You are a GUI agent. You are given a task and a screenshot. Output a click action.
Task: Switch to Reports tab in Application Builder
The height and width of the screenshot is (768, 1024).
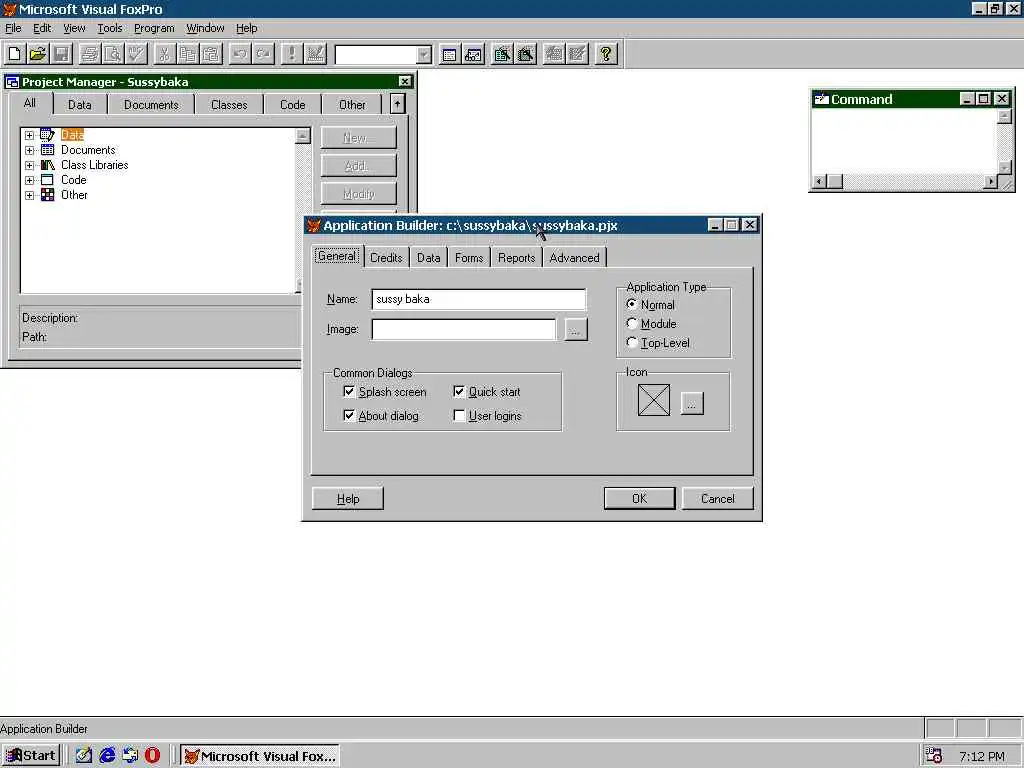516,257
